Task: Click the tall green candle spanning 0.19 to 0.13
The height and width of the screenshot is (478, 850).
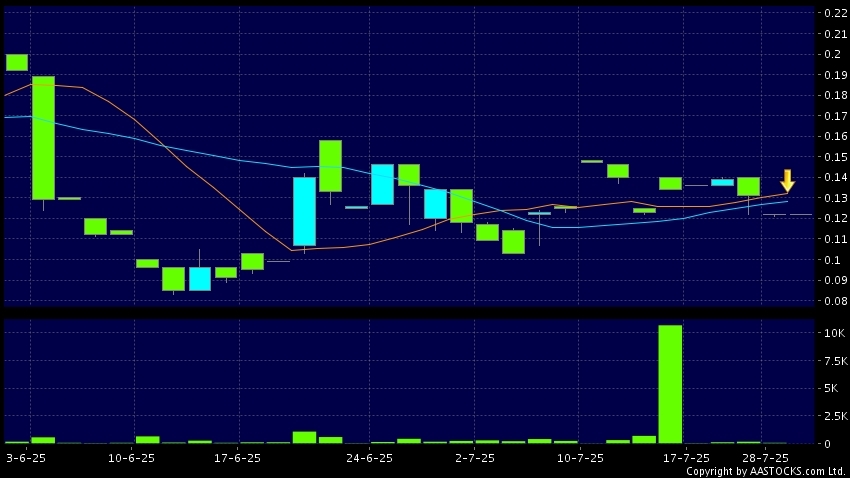Action: (x=43, y=138)
